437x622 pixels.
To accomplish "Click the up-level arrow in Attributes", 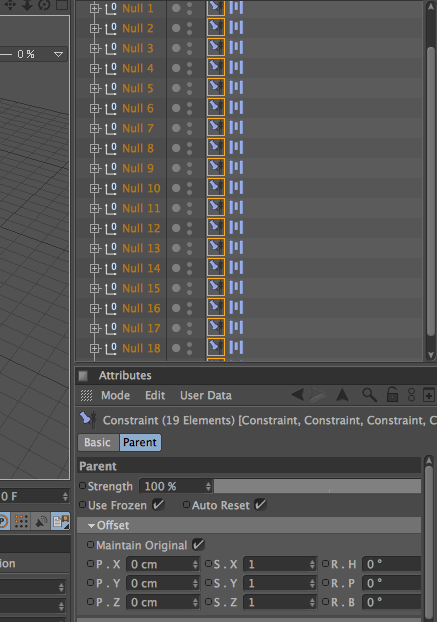I will pyautogui.click(x=342, y=395).
